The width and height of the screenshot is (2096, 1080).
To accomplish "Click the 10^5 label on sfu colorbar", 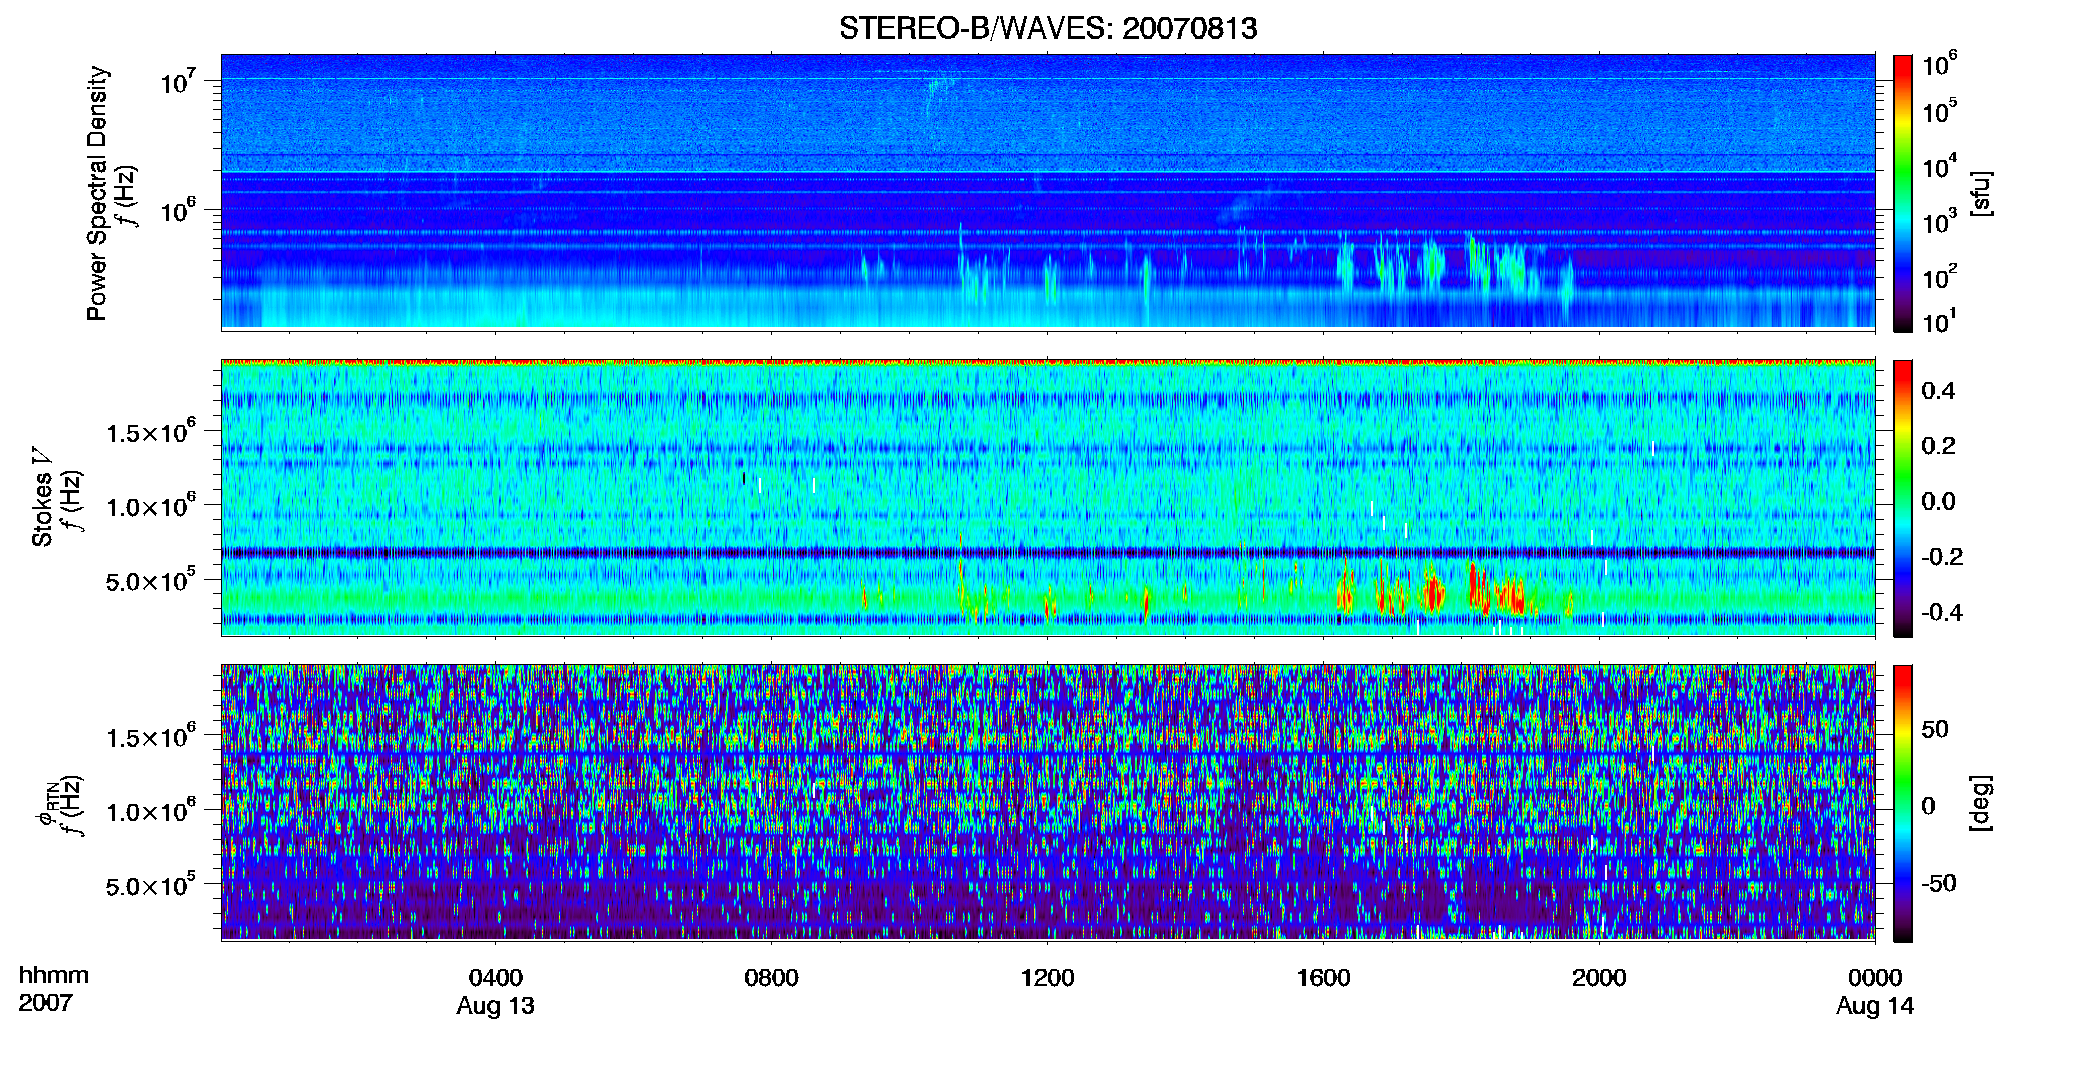I will click(x=1940, y=111).
